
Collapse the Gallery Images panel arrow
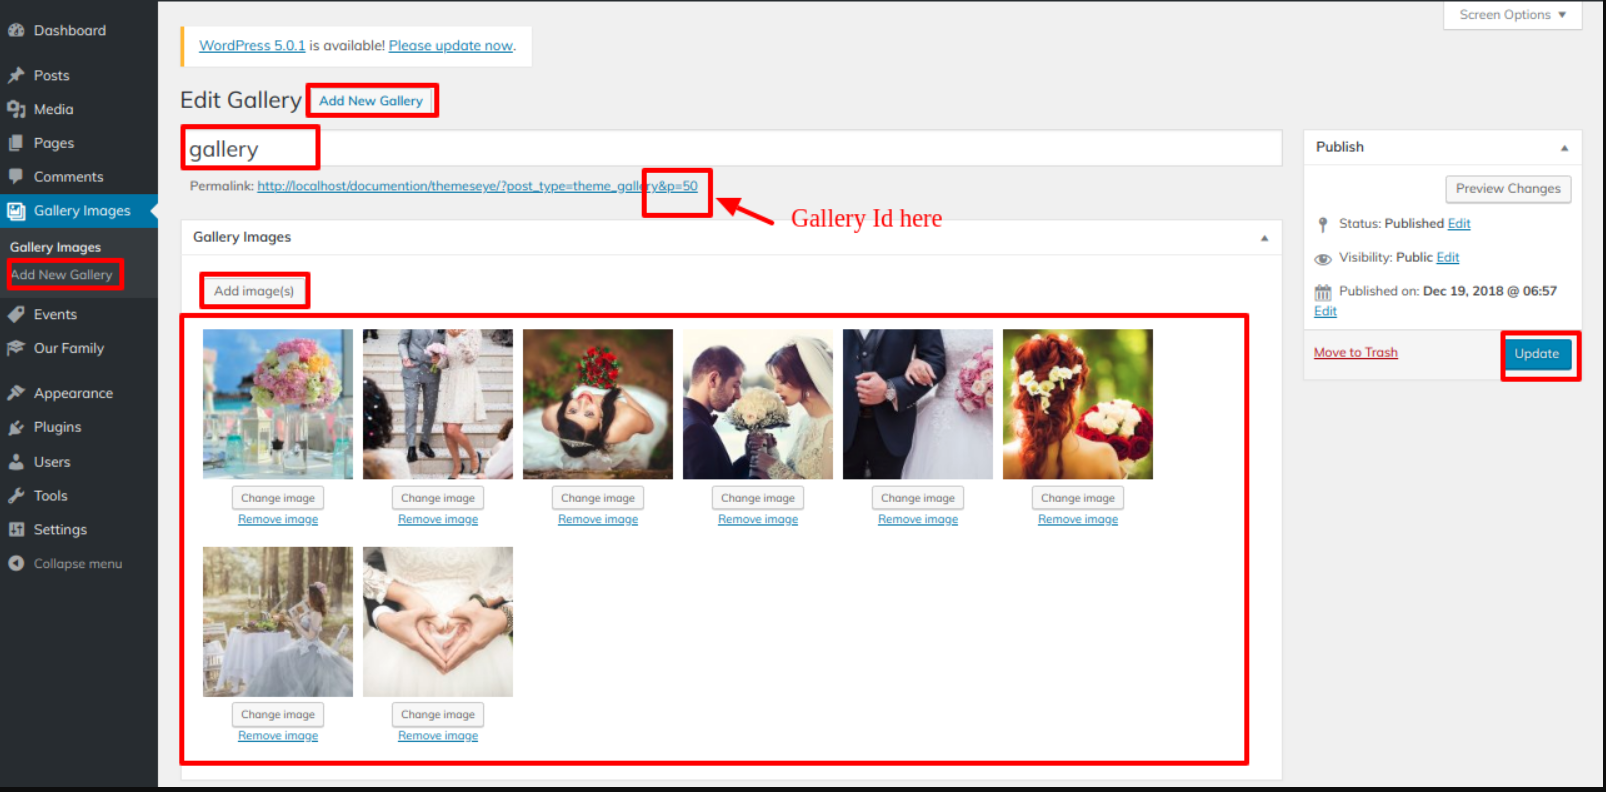1264,238
